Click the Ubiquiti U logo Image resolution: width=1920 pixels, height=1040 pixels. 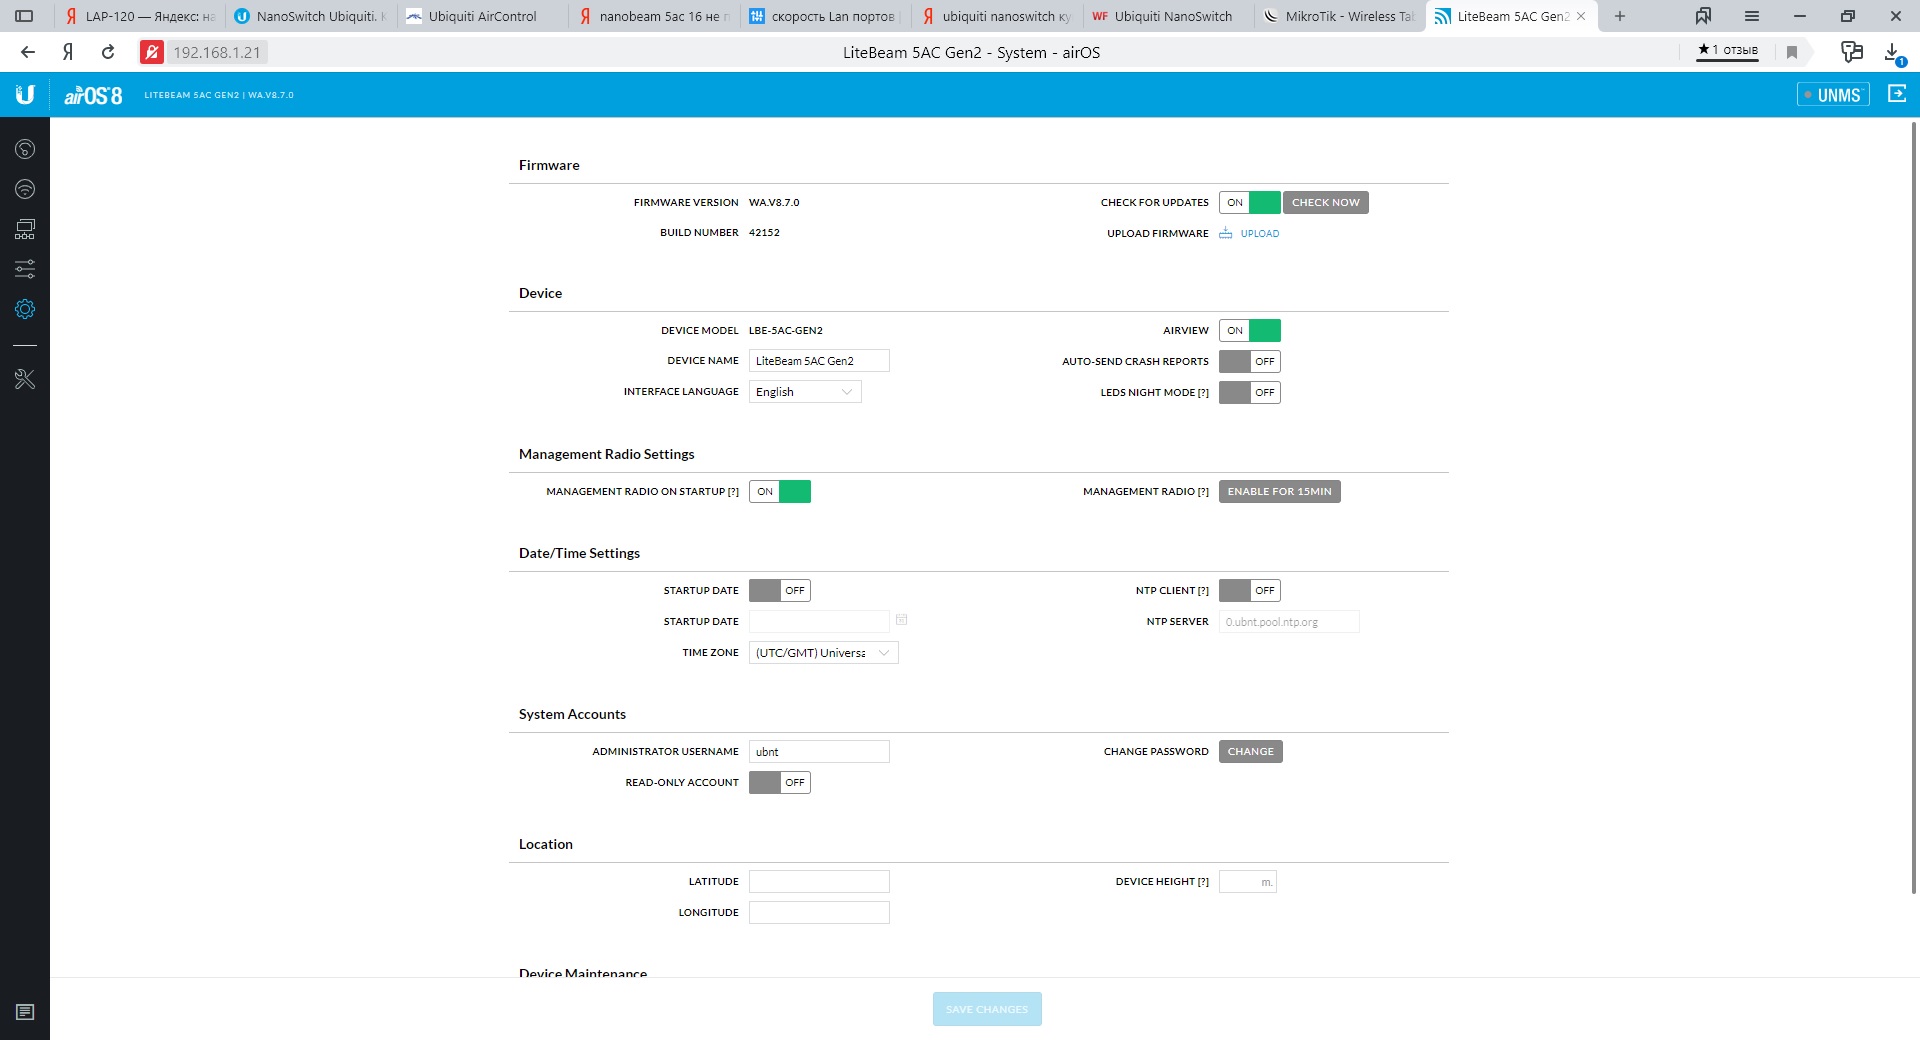(25, 95)
